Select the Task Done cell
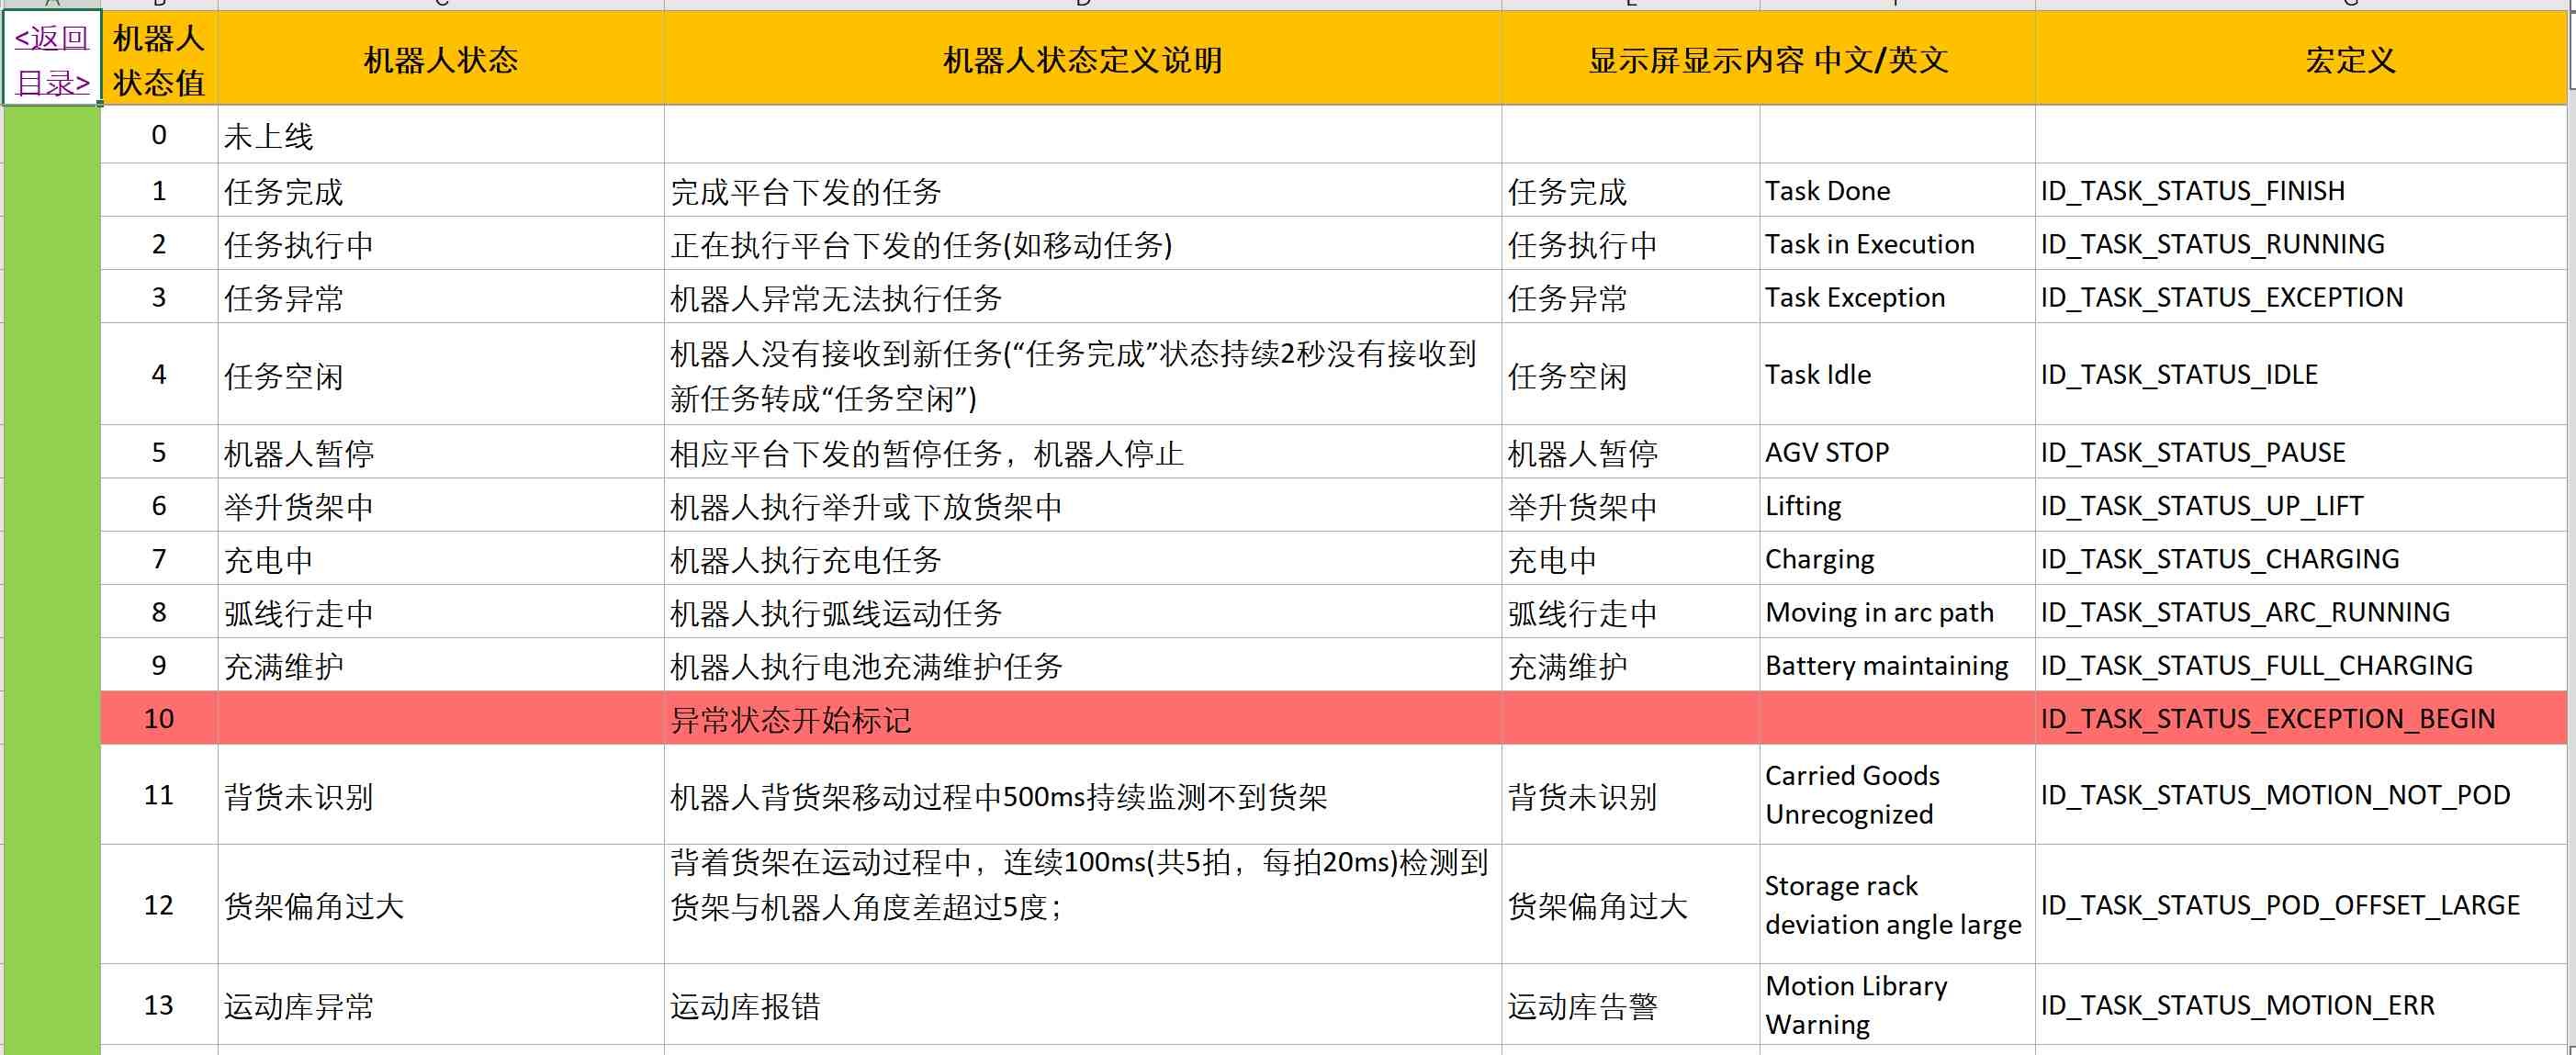The height and width of the screenshot is (1055, 2576). coord(1827,191)
